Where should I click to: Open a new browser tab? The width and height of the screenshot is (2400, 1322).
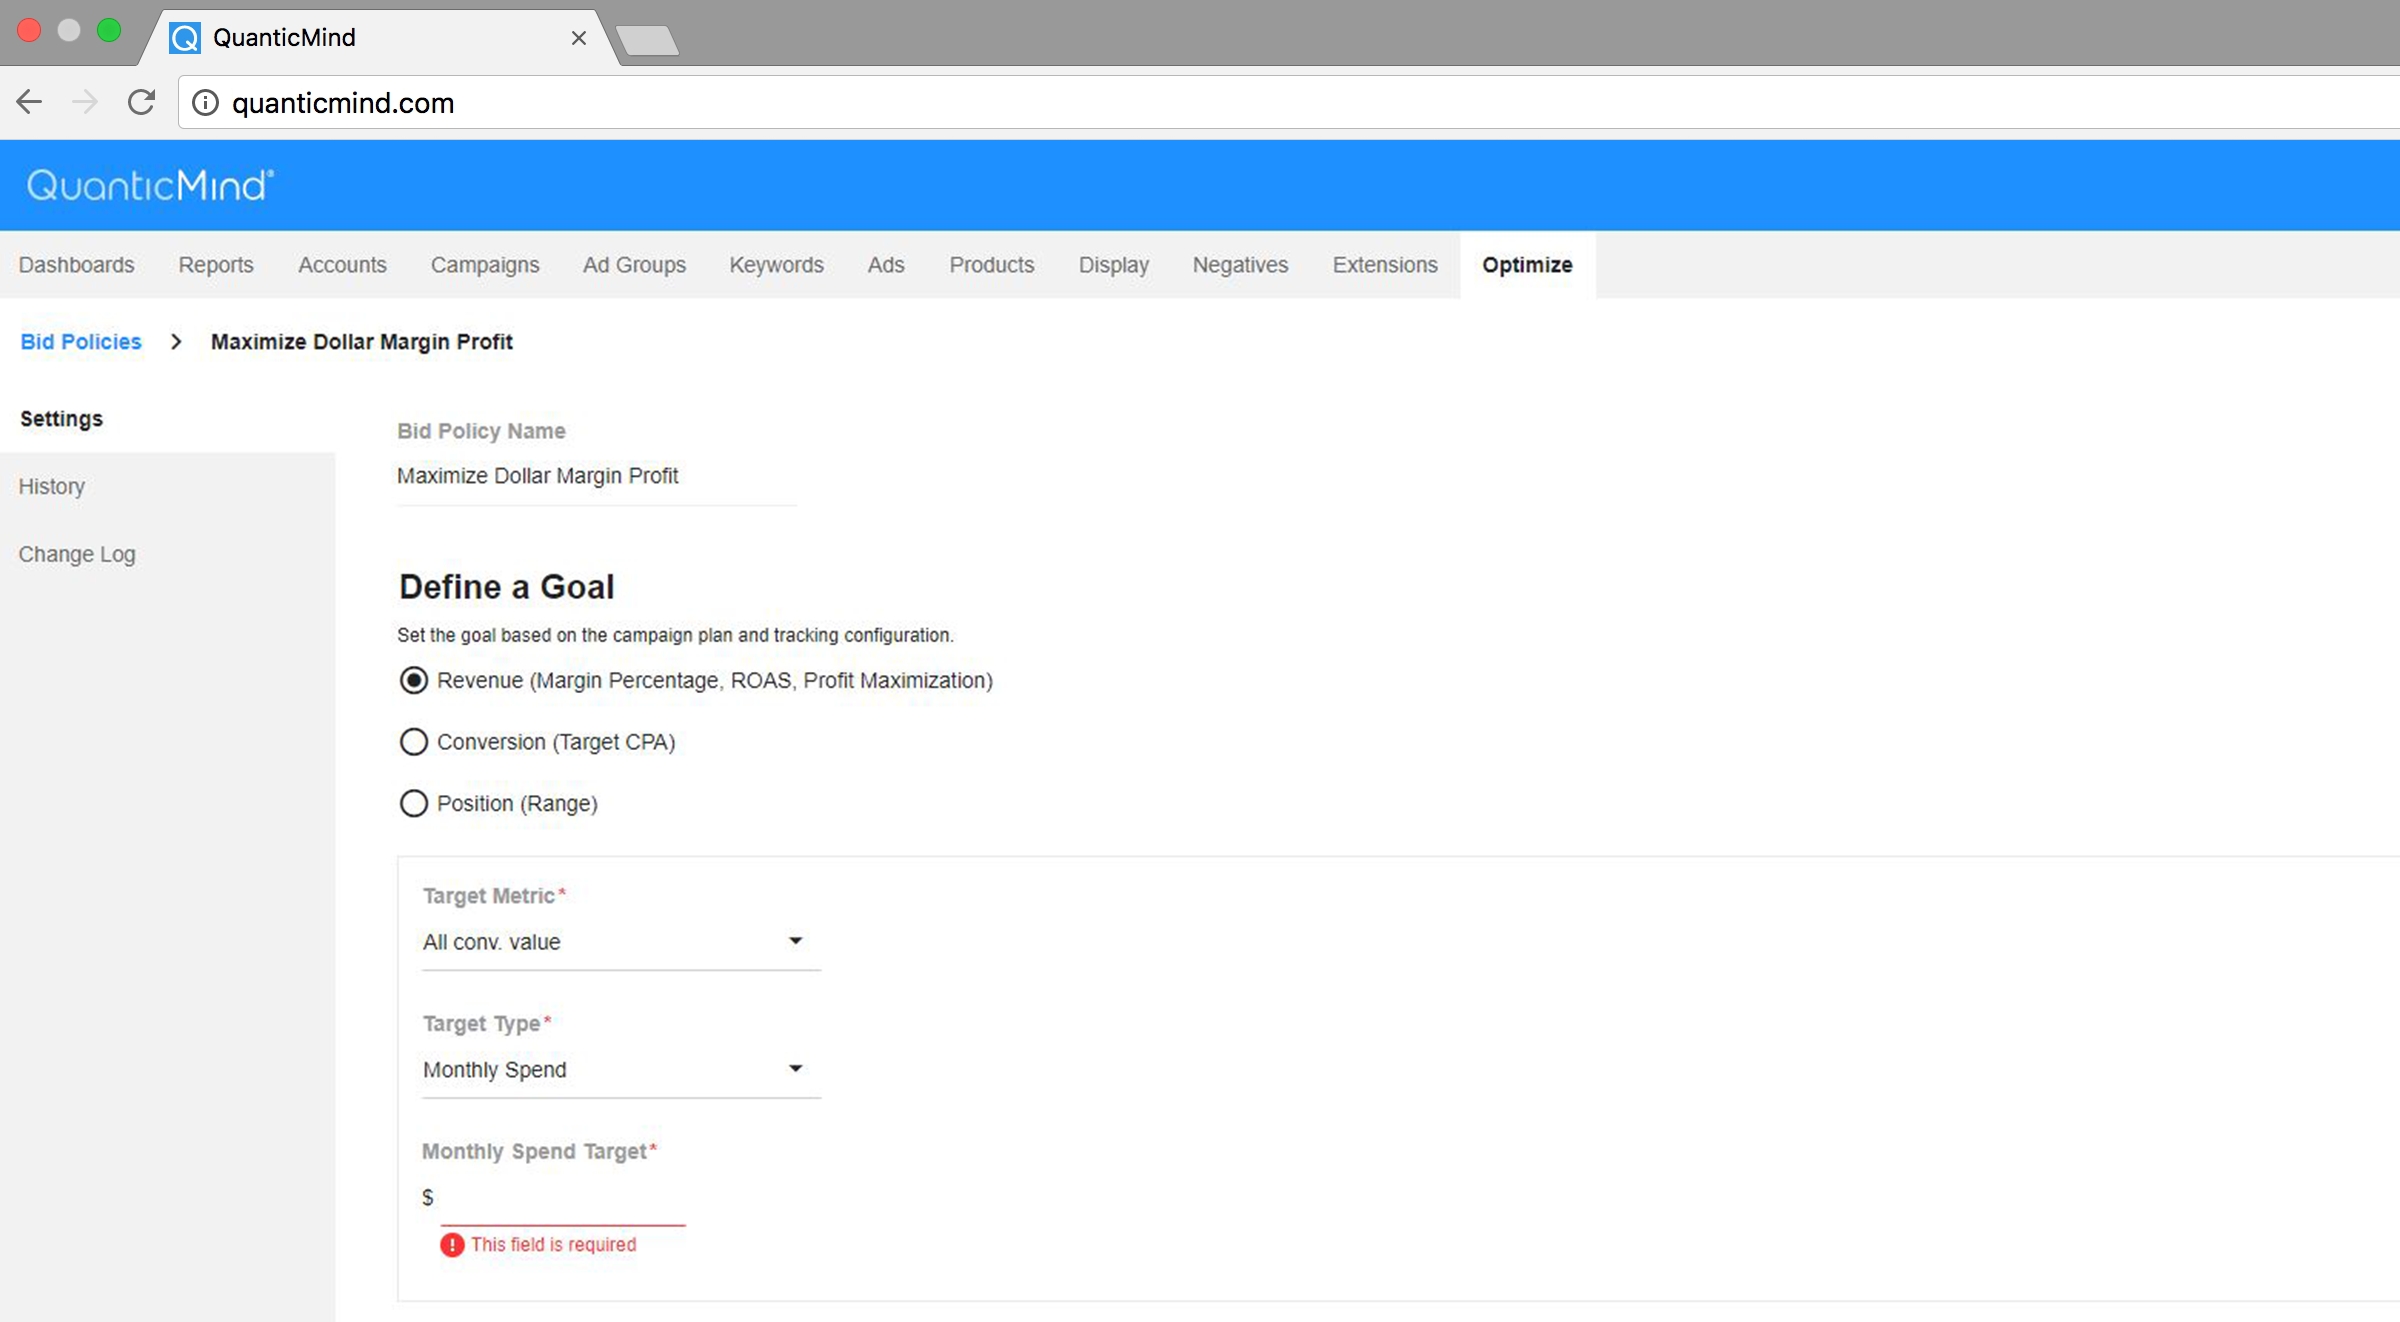pos(648,40)
